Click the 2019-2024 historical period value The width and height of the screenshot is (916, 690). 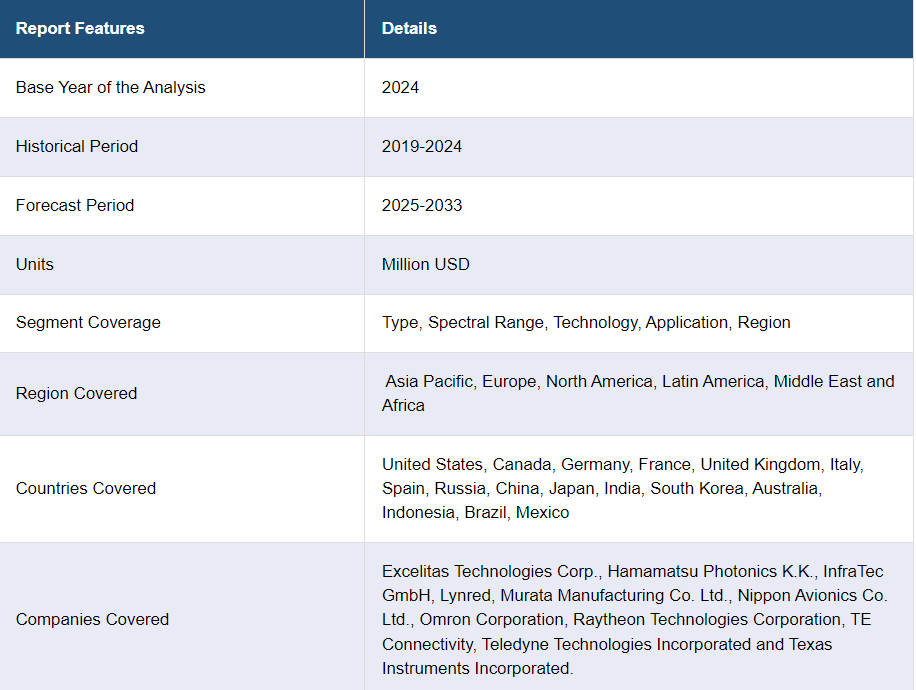(422, 146)
